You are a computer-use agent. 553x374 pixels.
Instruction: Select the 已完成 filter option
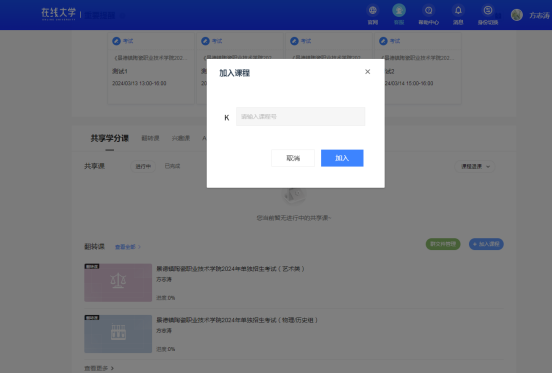tap(172, 166)
